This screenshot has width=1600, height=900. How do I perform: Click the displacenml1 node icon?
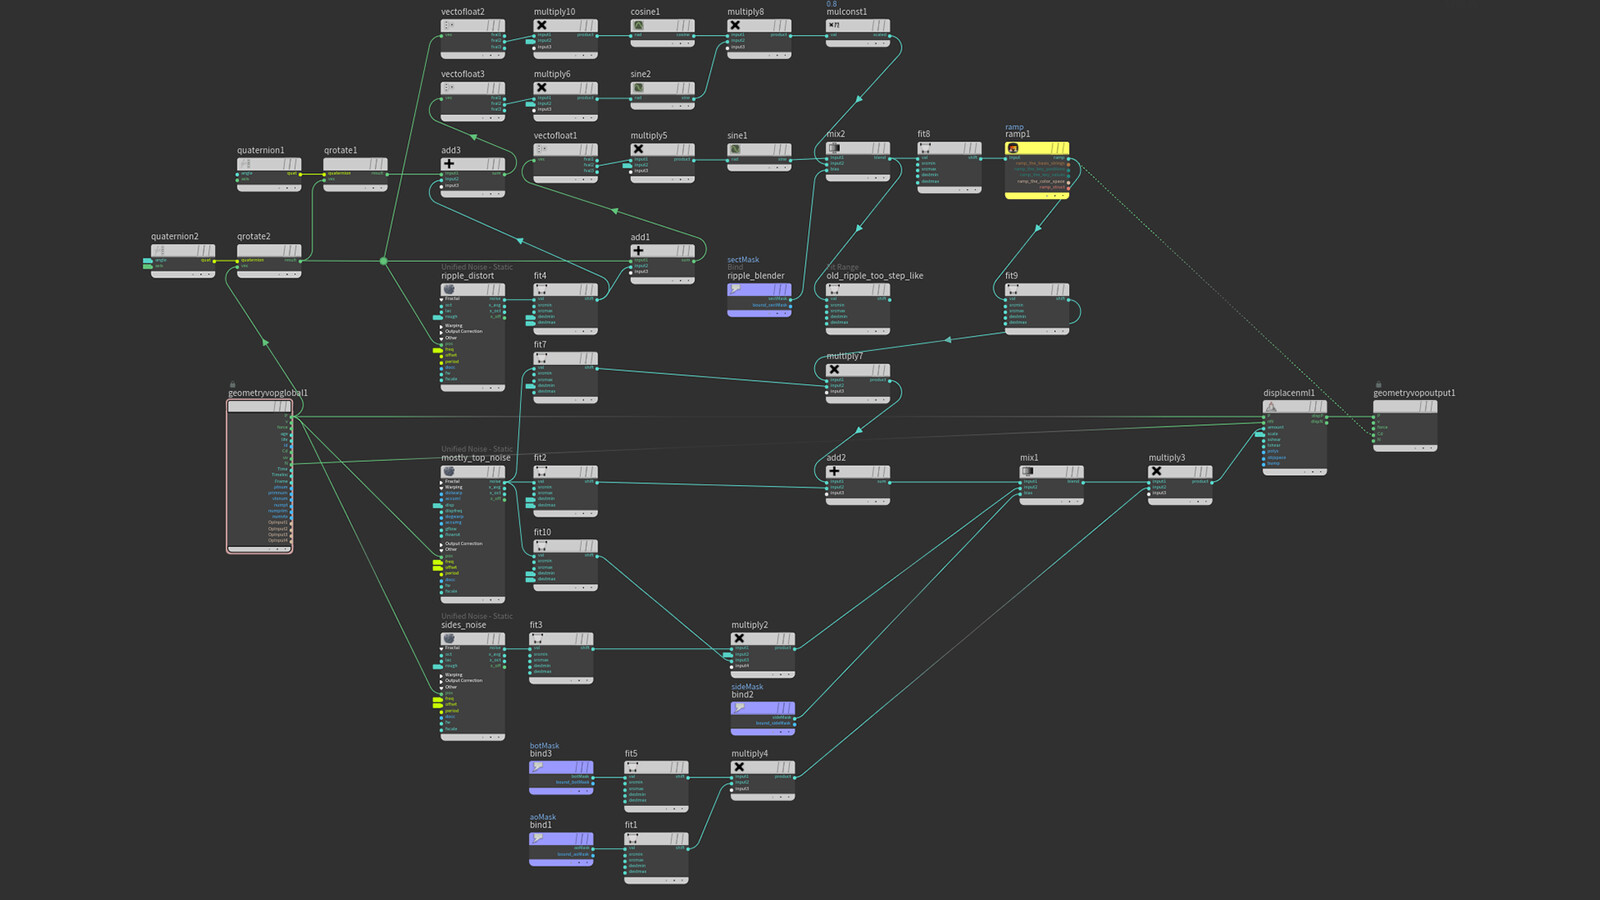click(1271, 407)
